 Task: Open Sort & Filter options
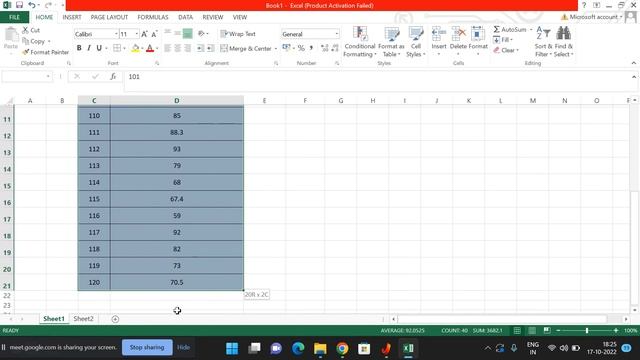[x=543, y=42]
